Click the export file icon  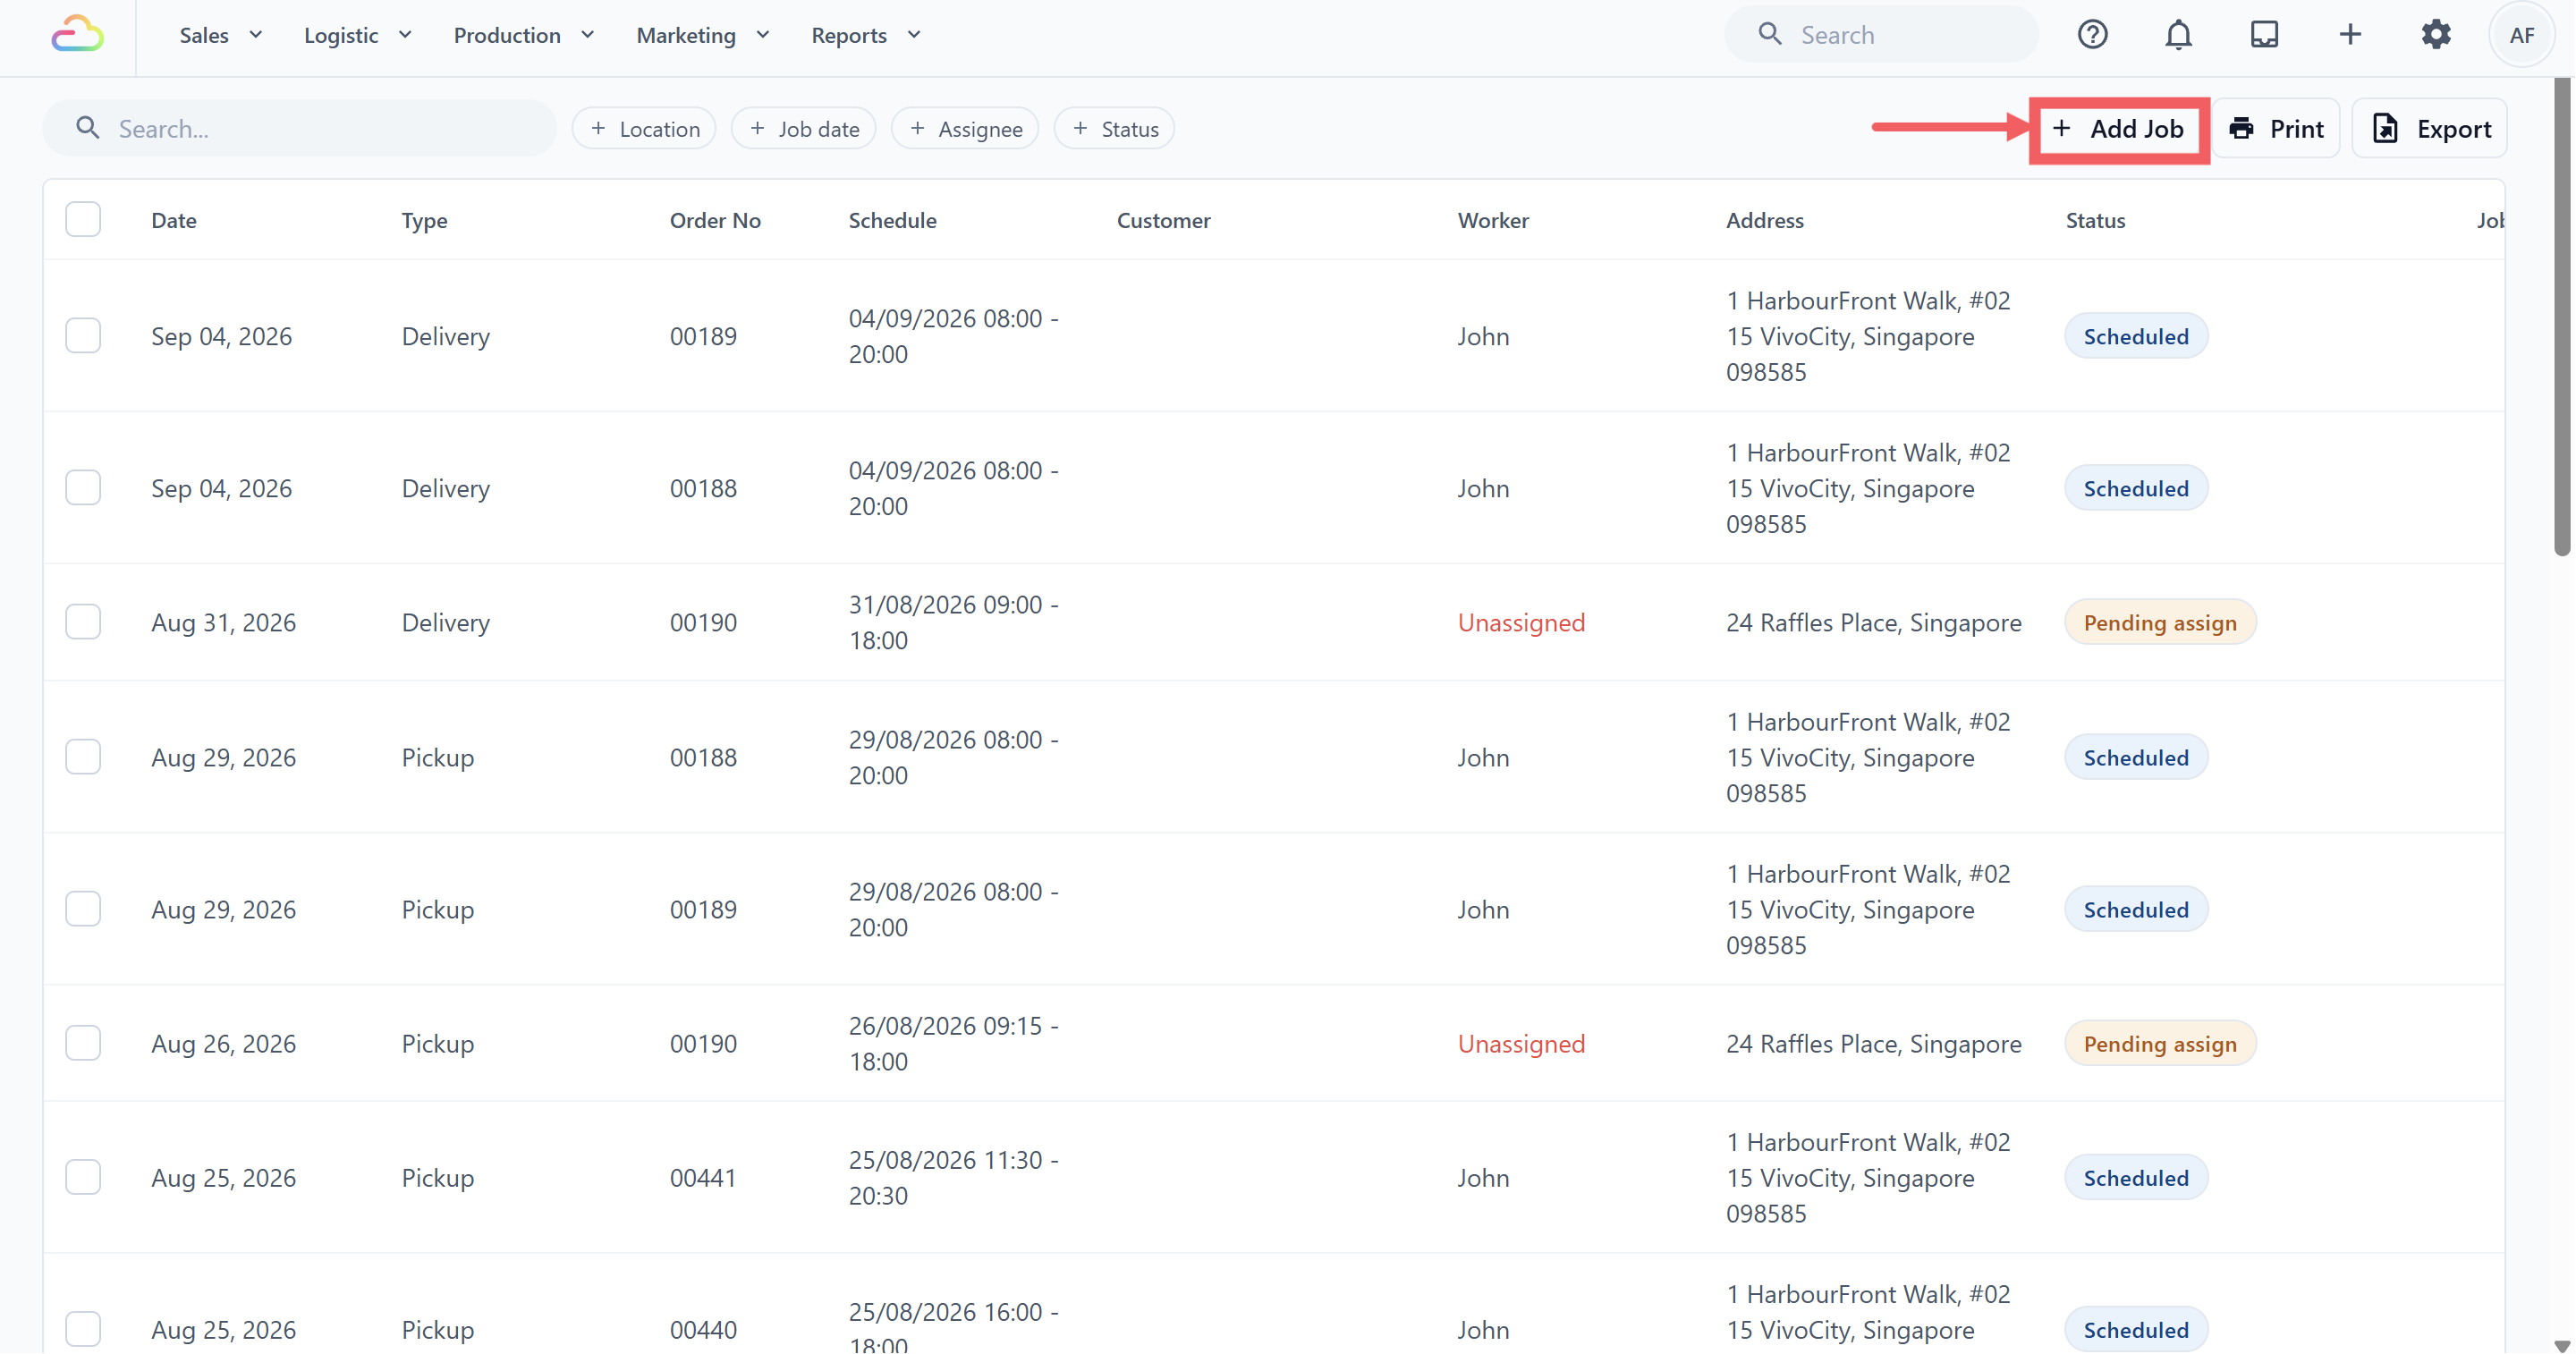click(2385, 128)
